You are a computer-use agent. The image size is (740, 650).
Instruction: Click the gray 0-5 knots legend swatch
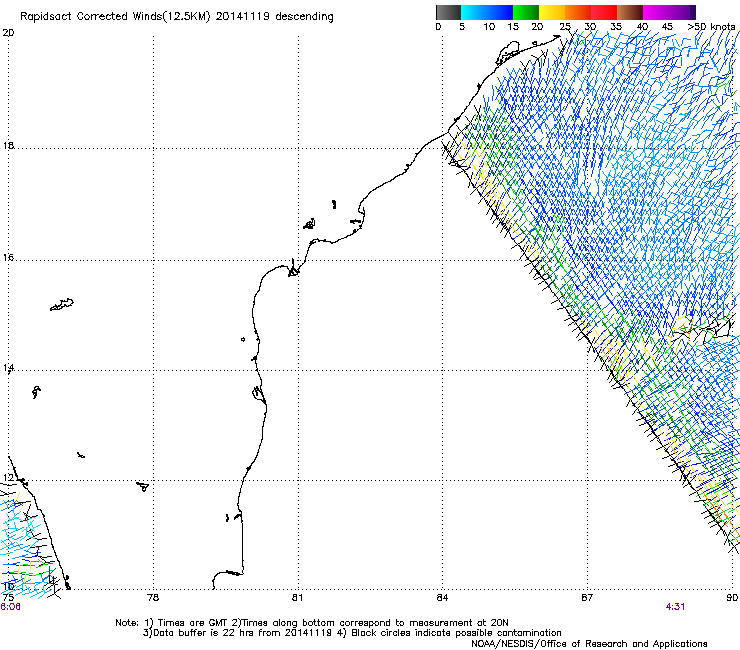click(448, 12)
